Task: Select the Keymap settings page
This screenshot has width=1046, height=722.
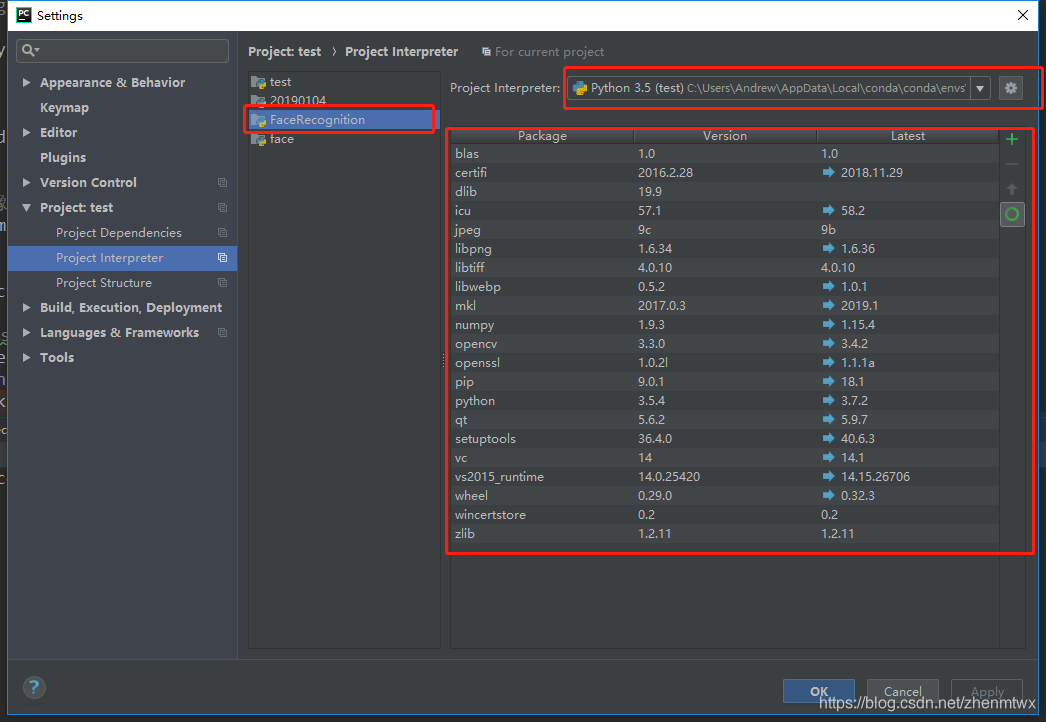Action: point(64,108)
